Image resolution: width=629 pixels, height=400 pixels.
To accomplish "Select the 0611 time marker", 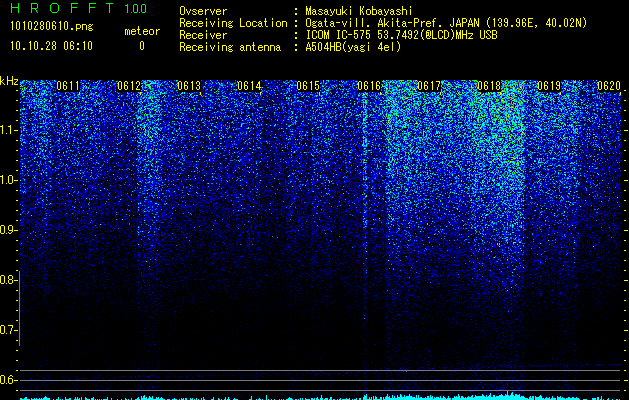I will tap(68, 86).
